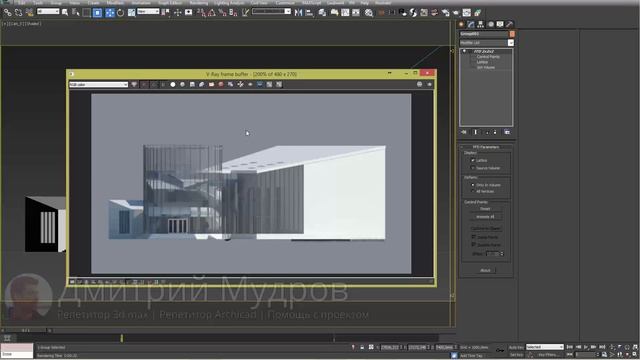The height and width of the screenshot is (360, 640).
Task: Switch to the Hierarchy command panel tab
Action: [x=481, y=24]
